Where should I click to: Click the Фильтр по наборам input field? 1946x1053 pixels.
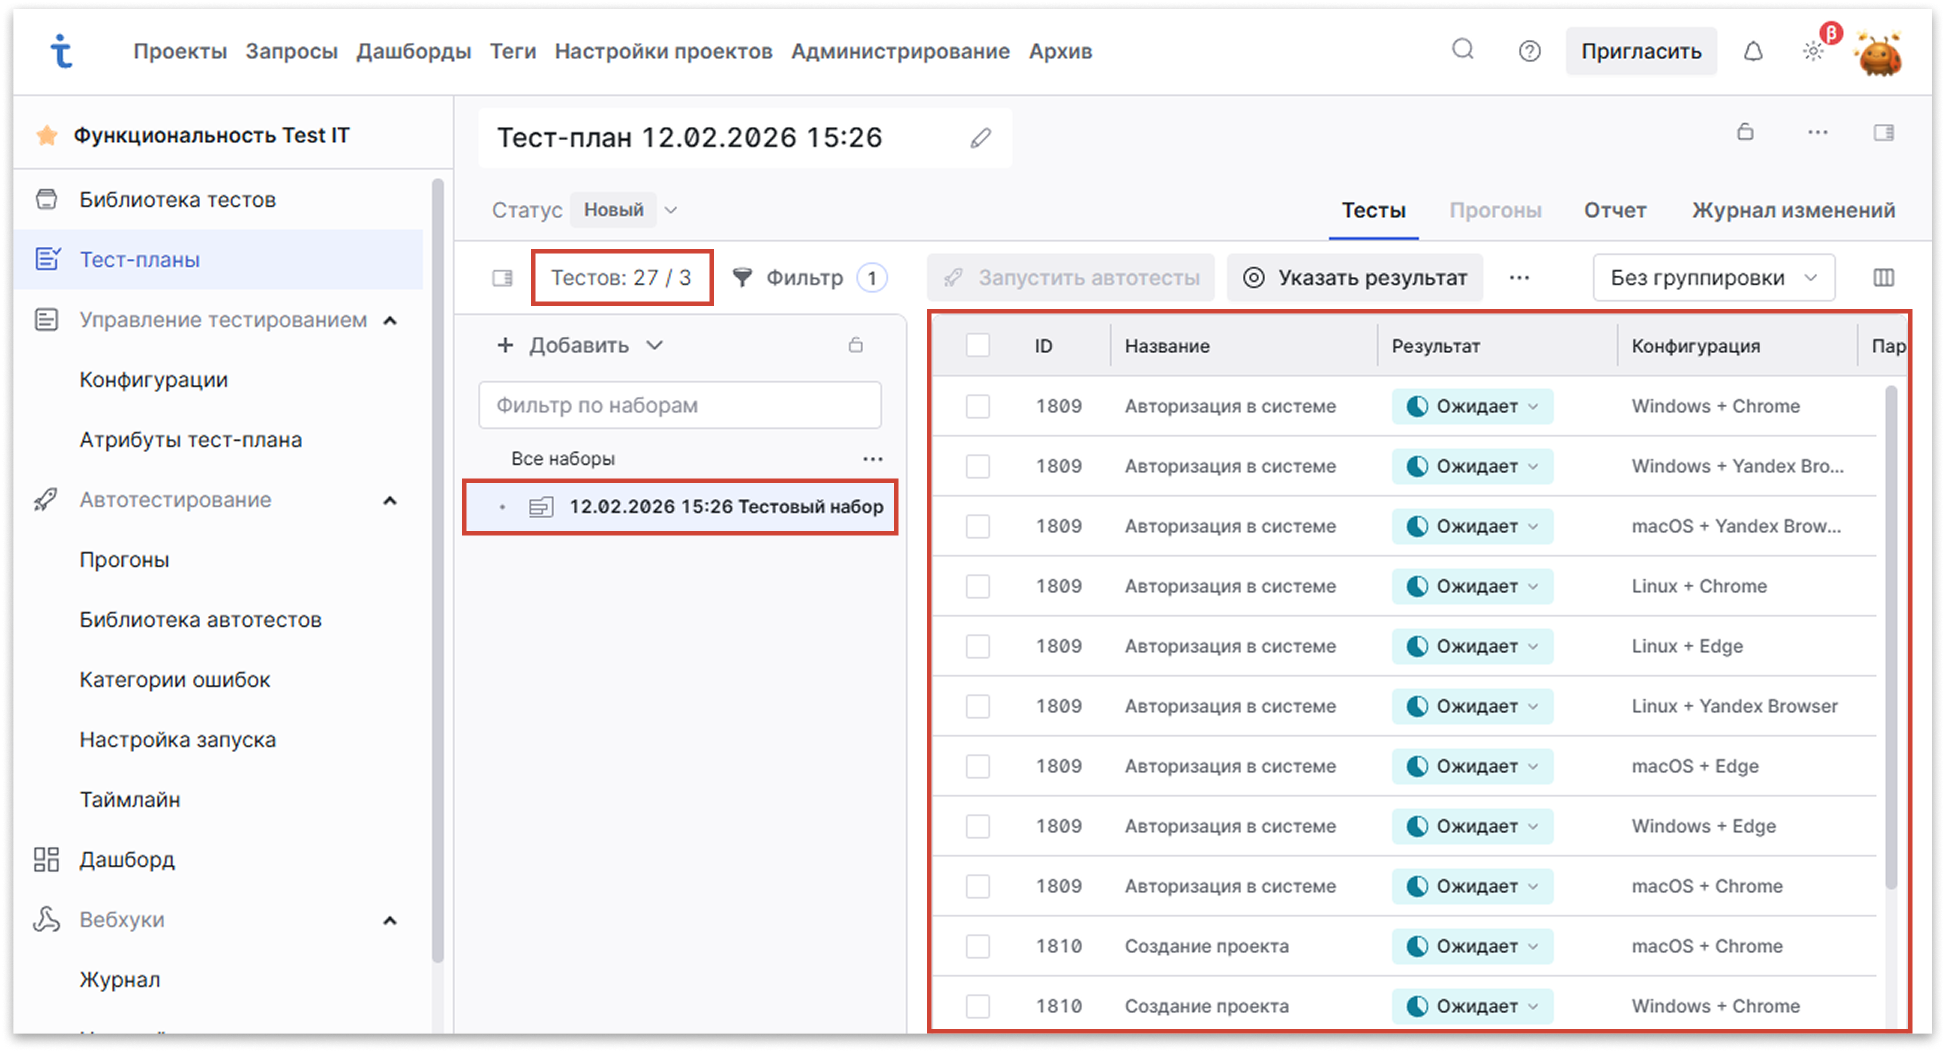(x=679, y=405)
